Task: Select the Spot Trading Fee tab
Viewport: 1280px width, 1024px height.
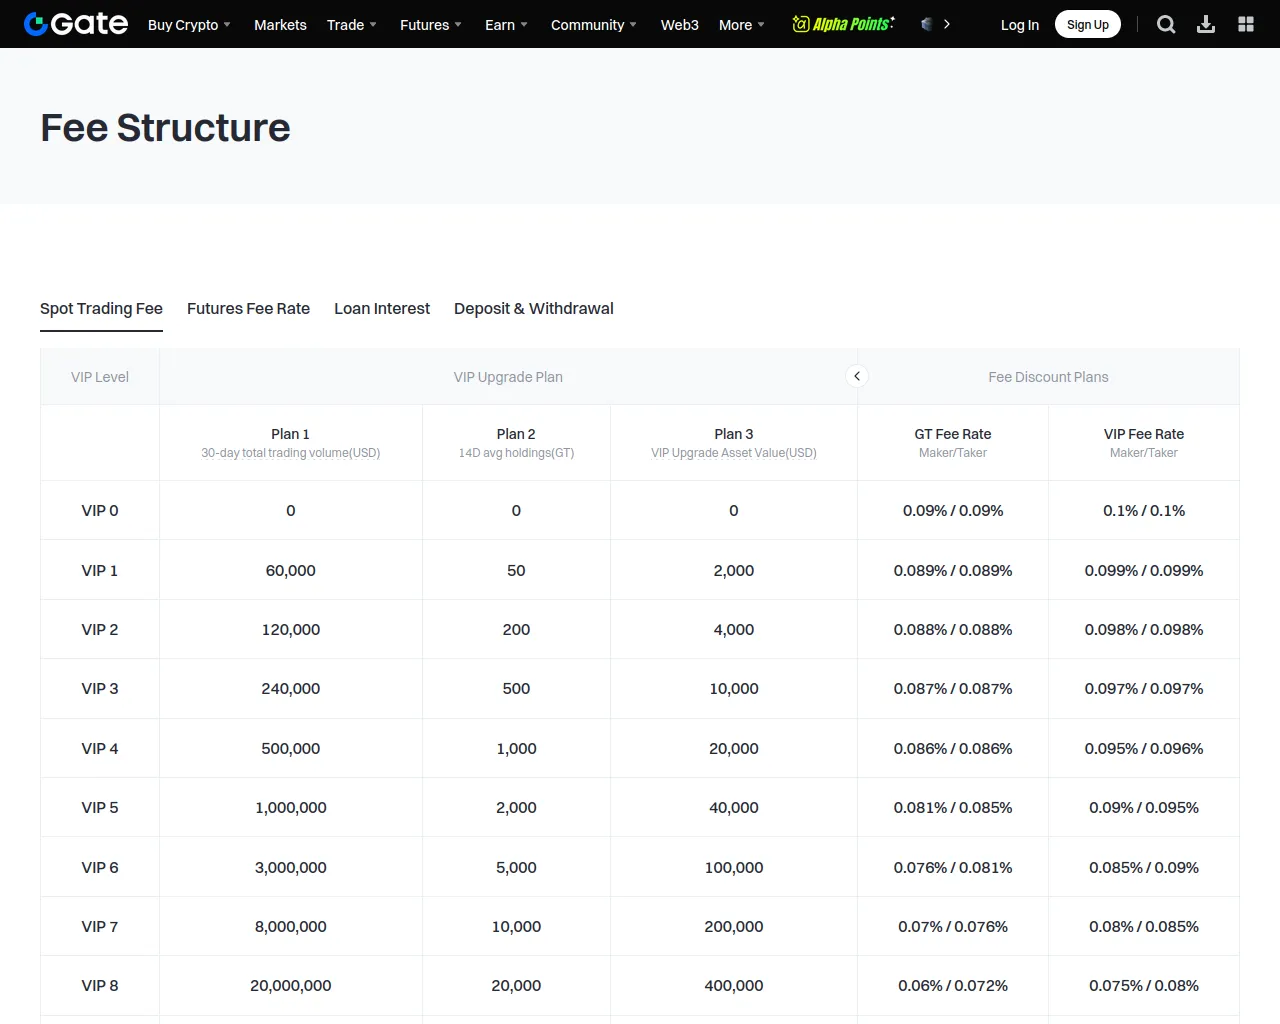Action: click(x=101, y=309)
